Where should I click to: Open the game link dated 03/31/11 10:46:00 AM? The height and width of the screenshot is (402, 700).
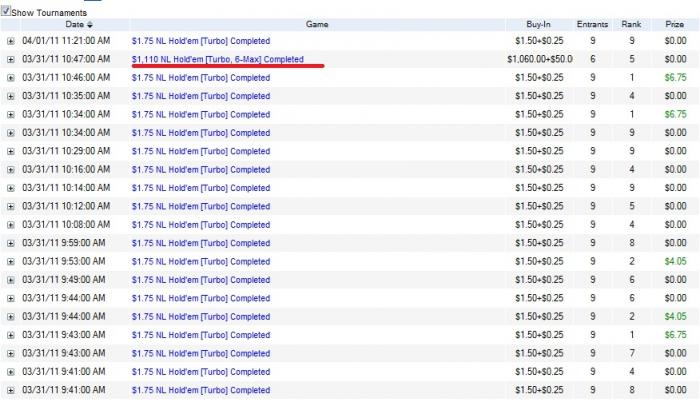(x=201, y=78)
